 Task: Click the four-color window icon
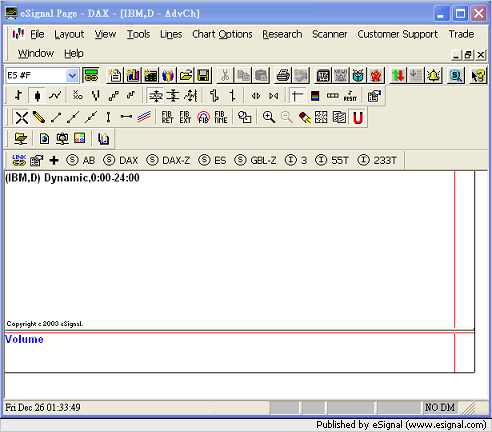79,138
